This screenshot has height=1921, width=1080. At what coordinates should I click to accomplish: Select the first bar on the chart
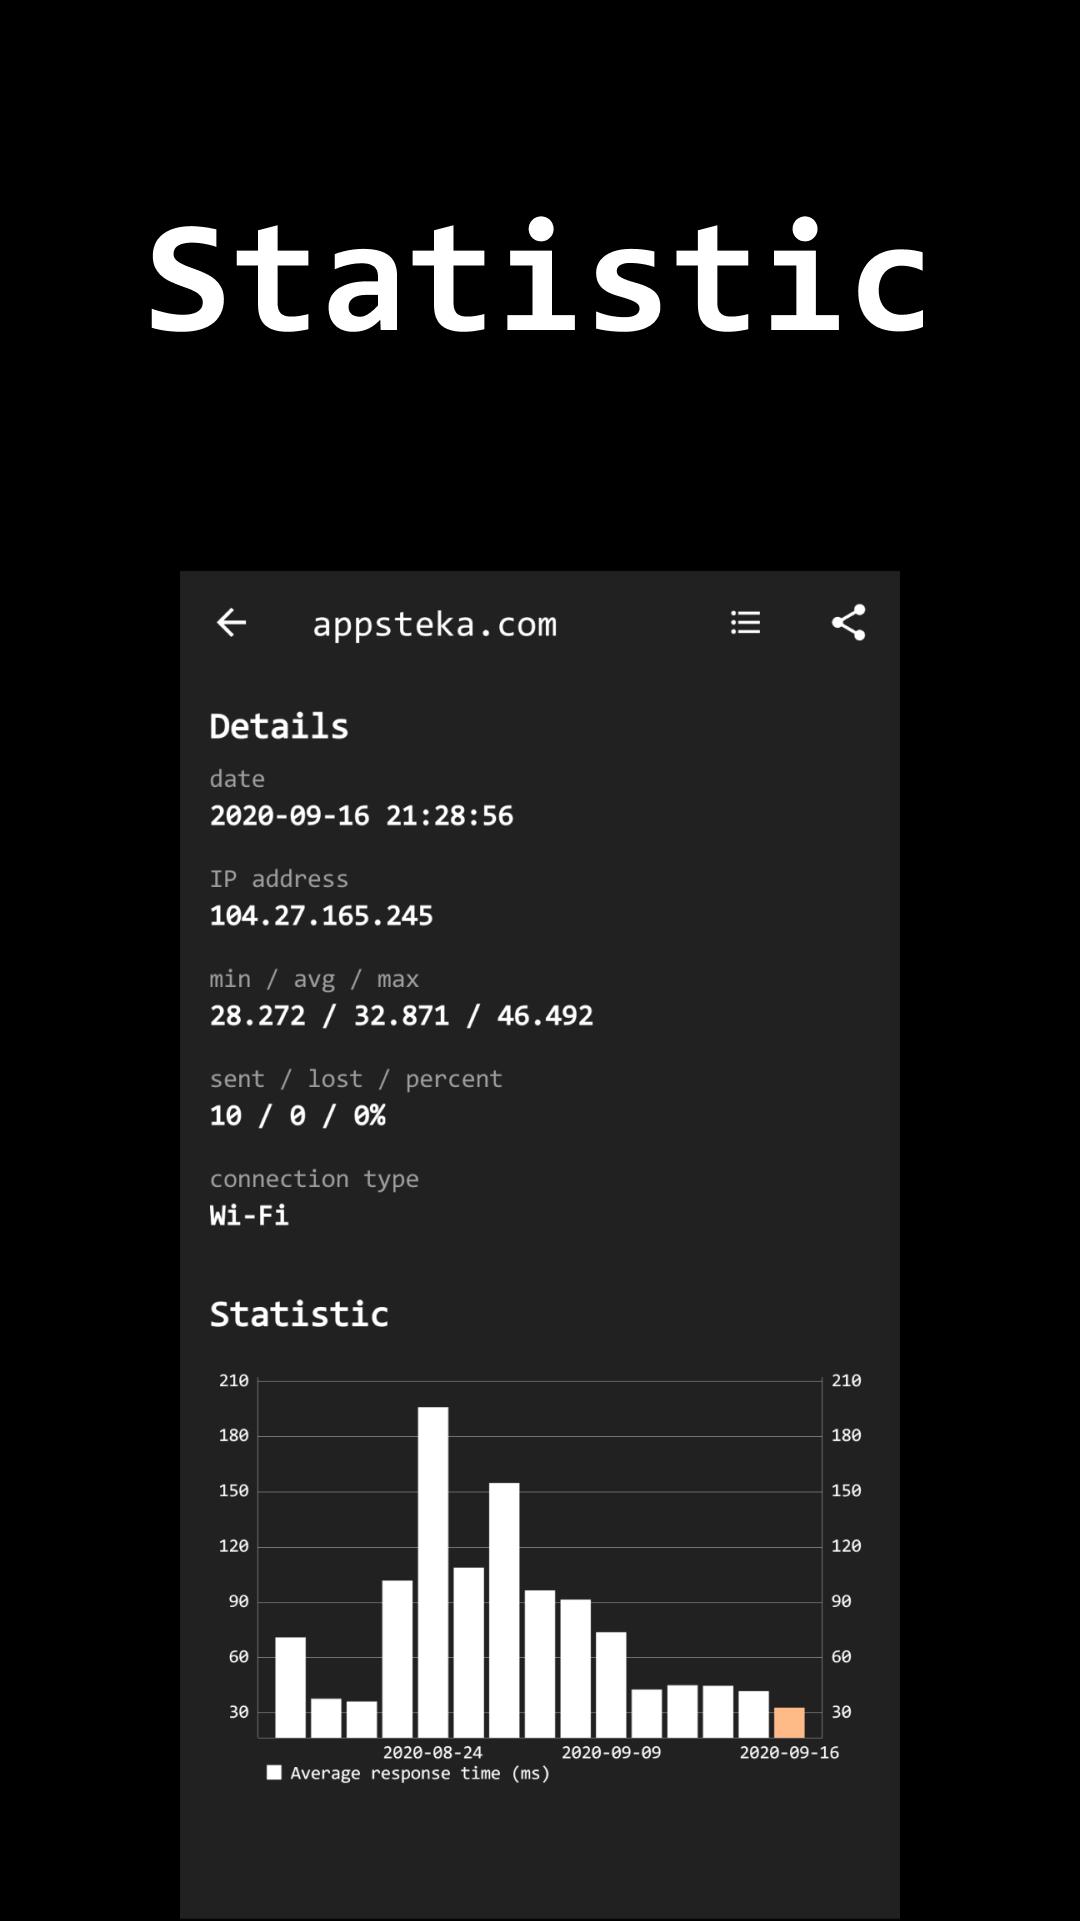point(290,1687)
